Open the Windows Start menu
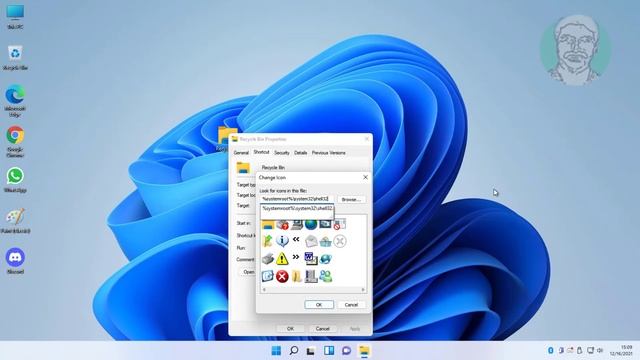This screenshot has height=360, width=640. [x=276, y=351]
